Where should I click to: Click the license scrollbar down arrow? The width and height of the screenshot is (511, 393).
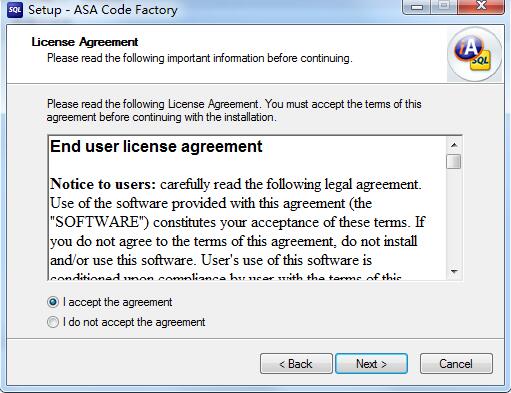(454, 272)
